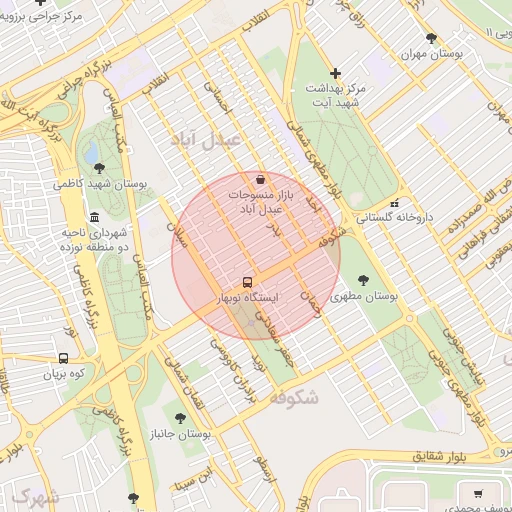The width and height of the screenshot is (512, 512).
Task: Select the بزرگراه چراغی highway label
Action: (85, 80)
